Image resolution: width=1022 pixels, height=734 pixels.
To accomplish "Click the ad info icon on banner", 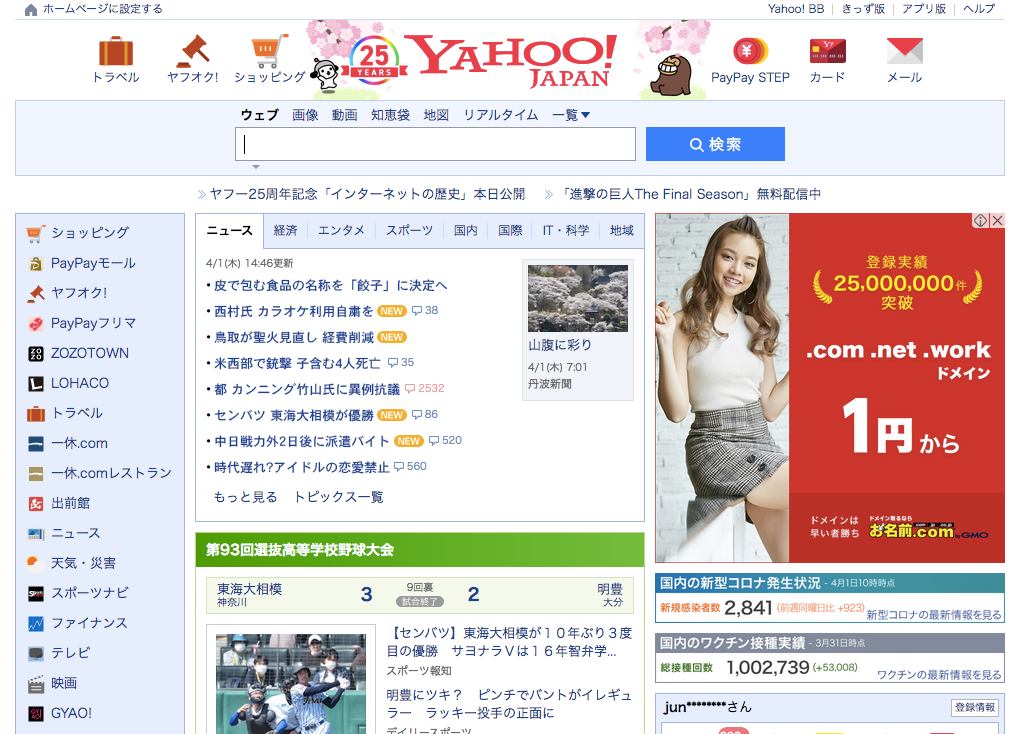I will (x=980, y=220).
